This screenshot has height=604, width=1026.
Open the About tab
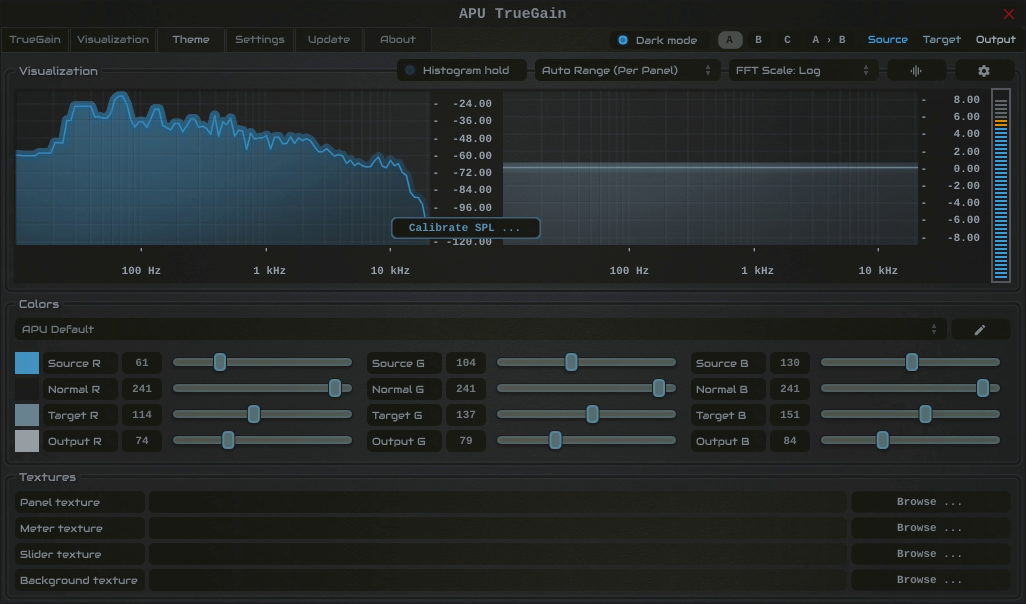coord(397,40)
